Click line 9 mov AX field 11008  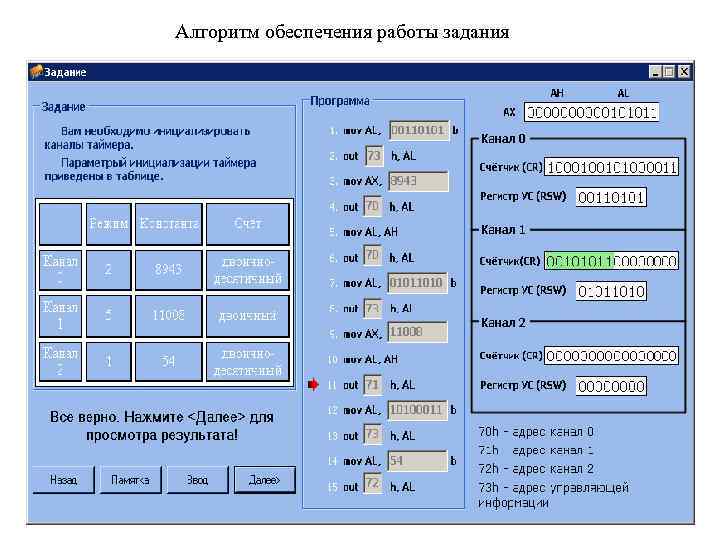417,332
